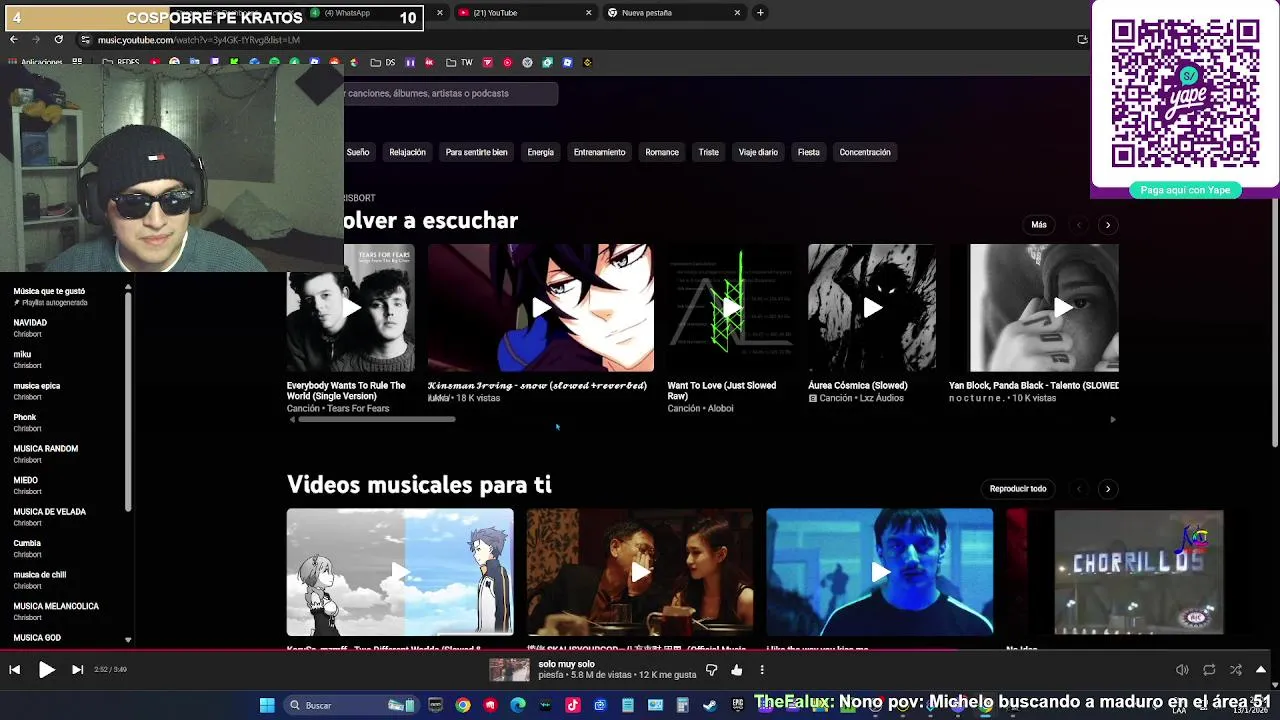Click Reproducir todo button
The image size is (1280, 720).
point(1018,489)
